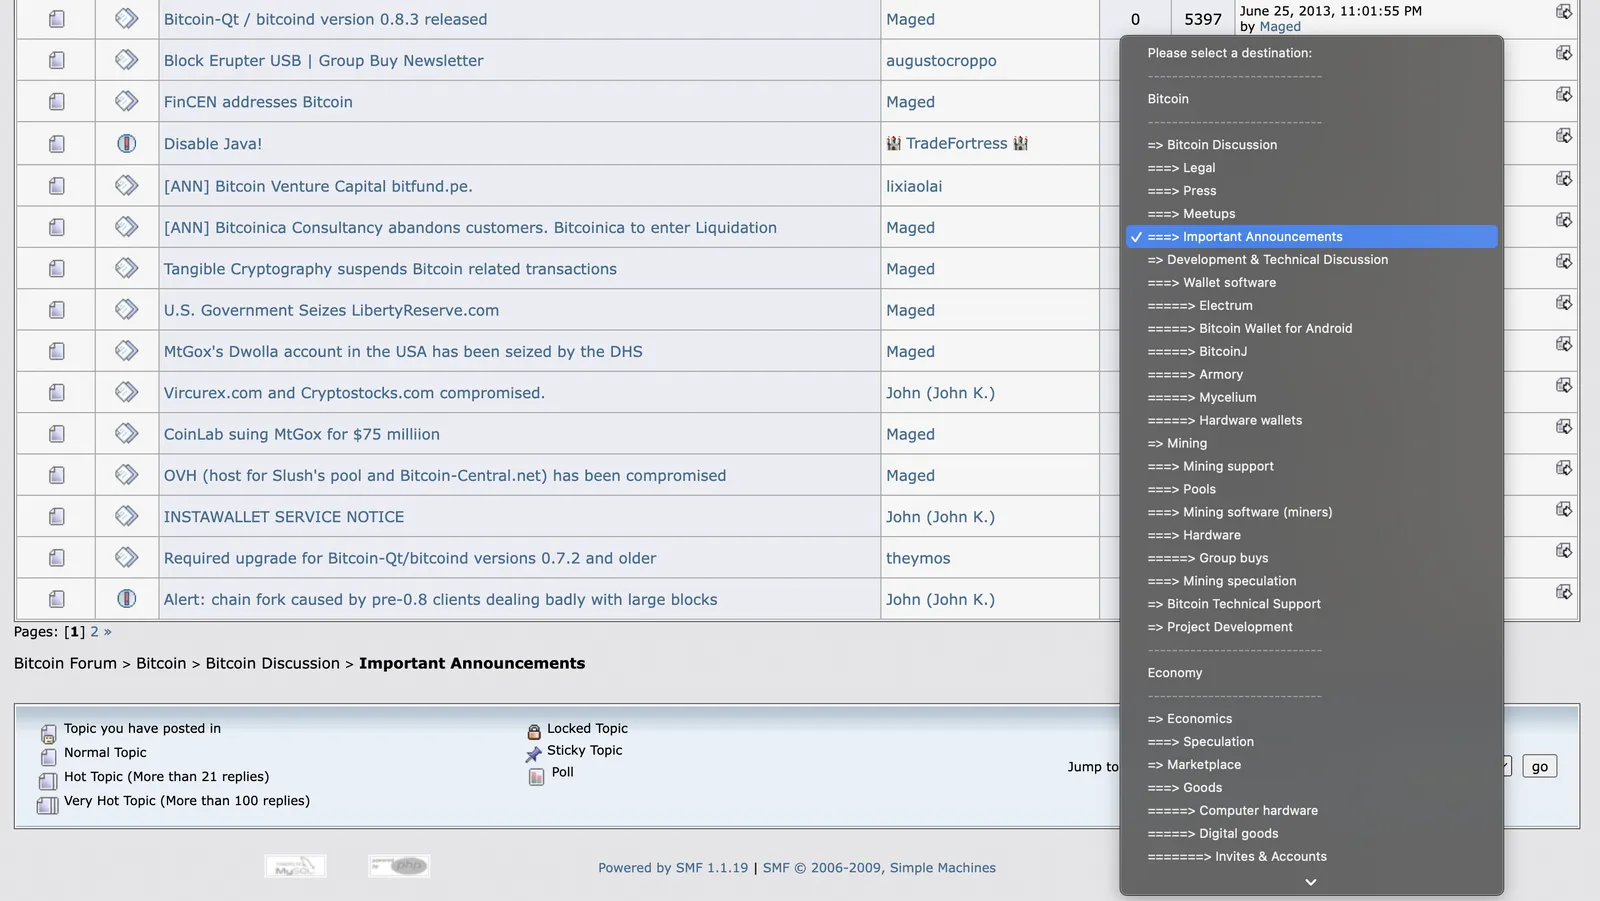Choose 'Legal' in jump-to list
The width and height of the screenshot is (1600, 901).
[1311, 168]
